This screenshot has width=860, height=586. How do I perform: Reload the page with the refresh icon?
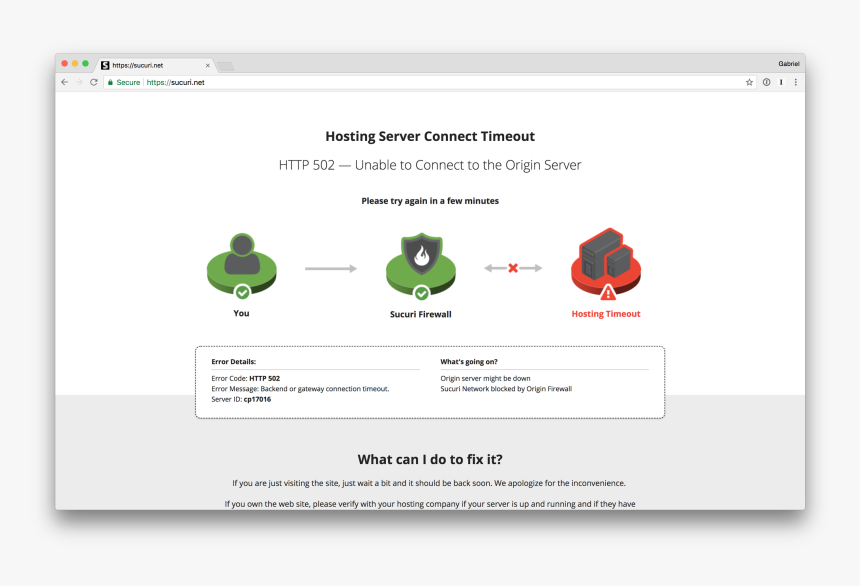pyautogui.click(x=94, y=82)
